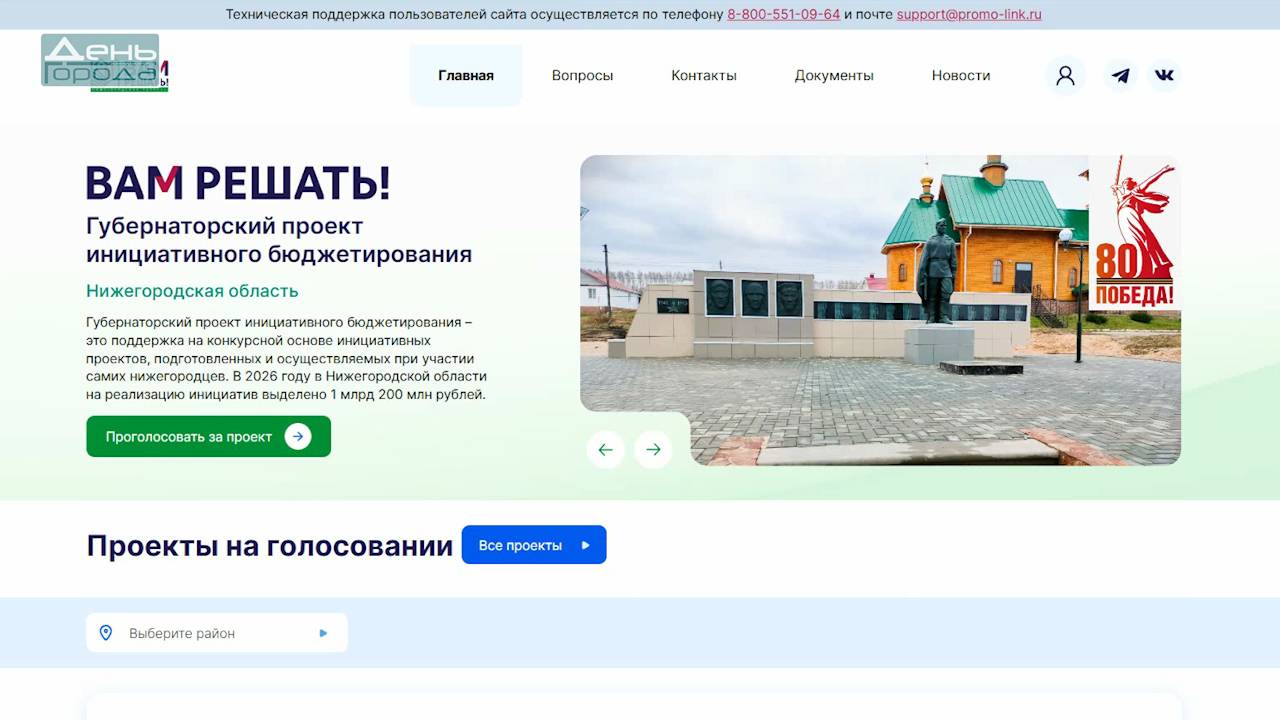Open the Документы menu item
Image resolution: width=1280 pixels, height=720 pixels.
tap(834, 75)
